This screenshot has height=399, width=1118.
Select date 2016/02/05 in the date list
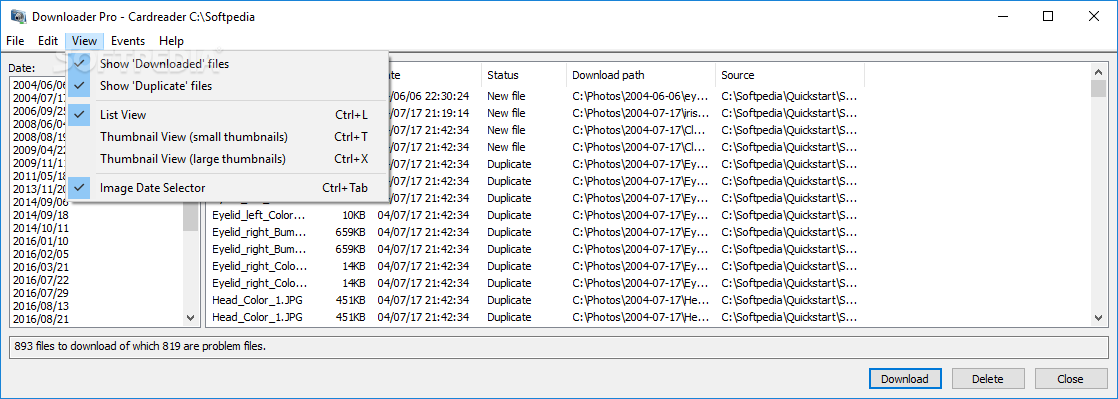[x=41, y=254]
